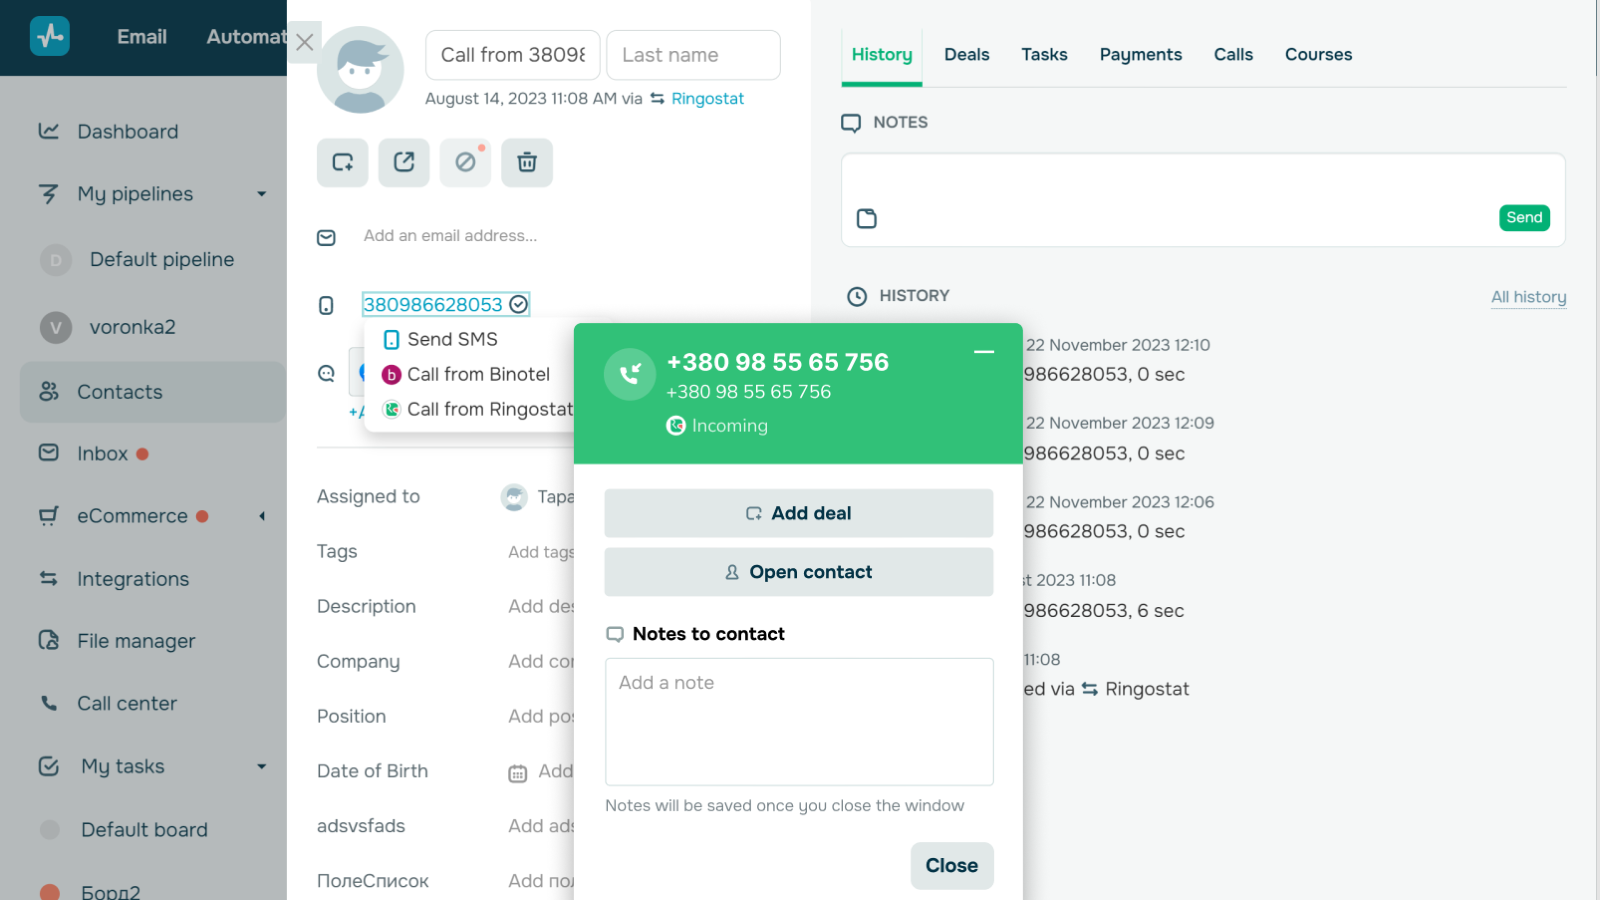The image size is (1600, 900).
Task: Expand the My tasks section
Action: point(261,767)
